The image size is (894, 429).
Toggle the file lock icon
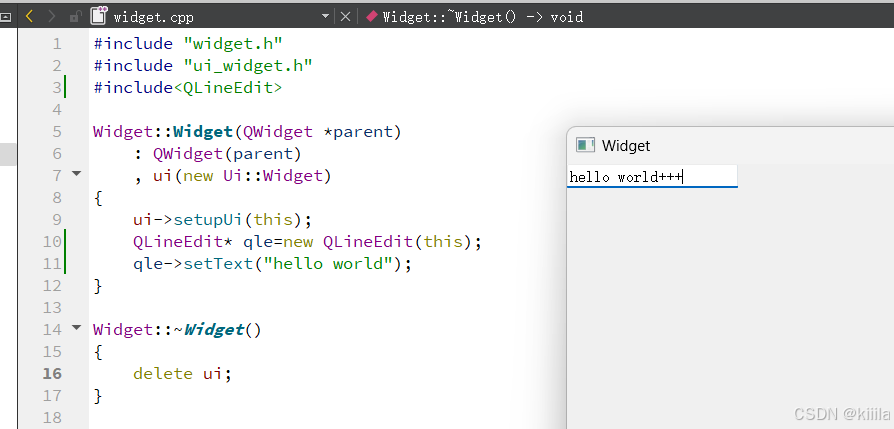(75, 17)
